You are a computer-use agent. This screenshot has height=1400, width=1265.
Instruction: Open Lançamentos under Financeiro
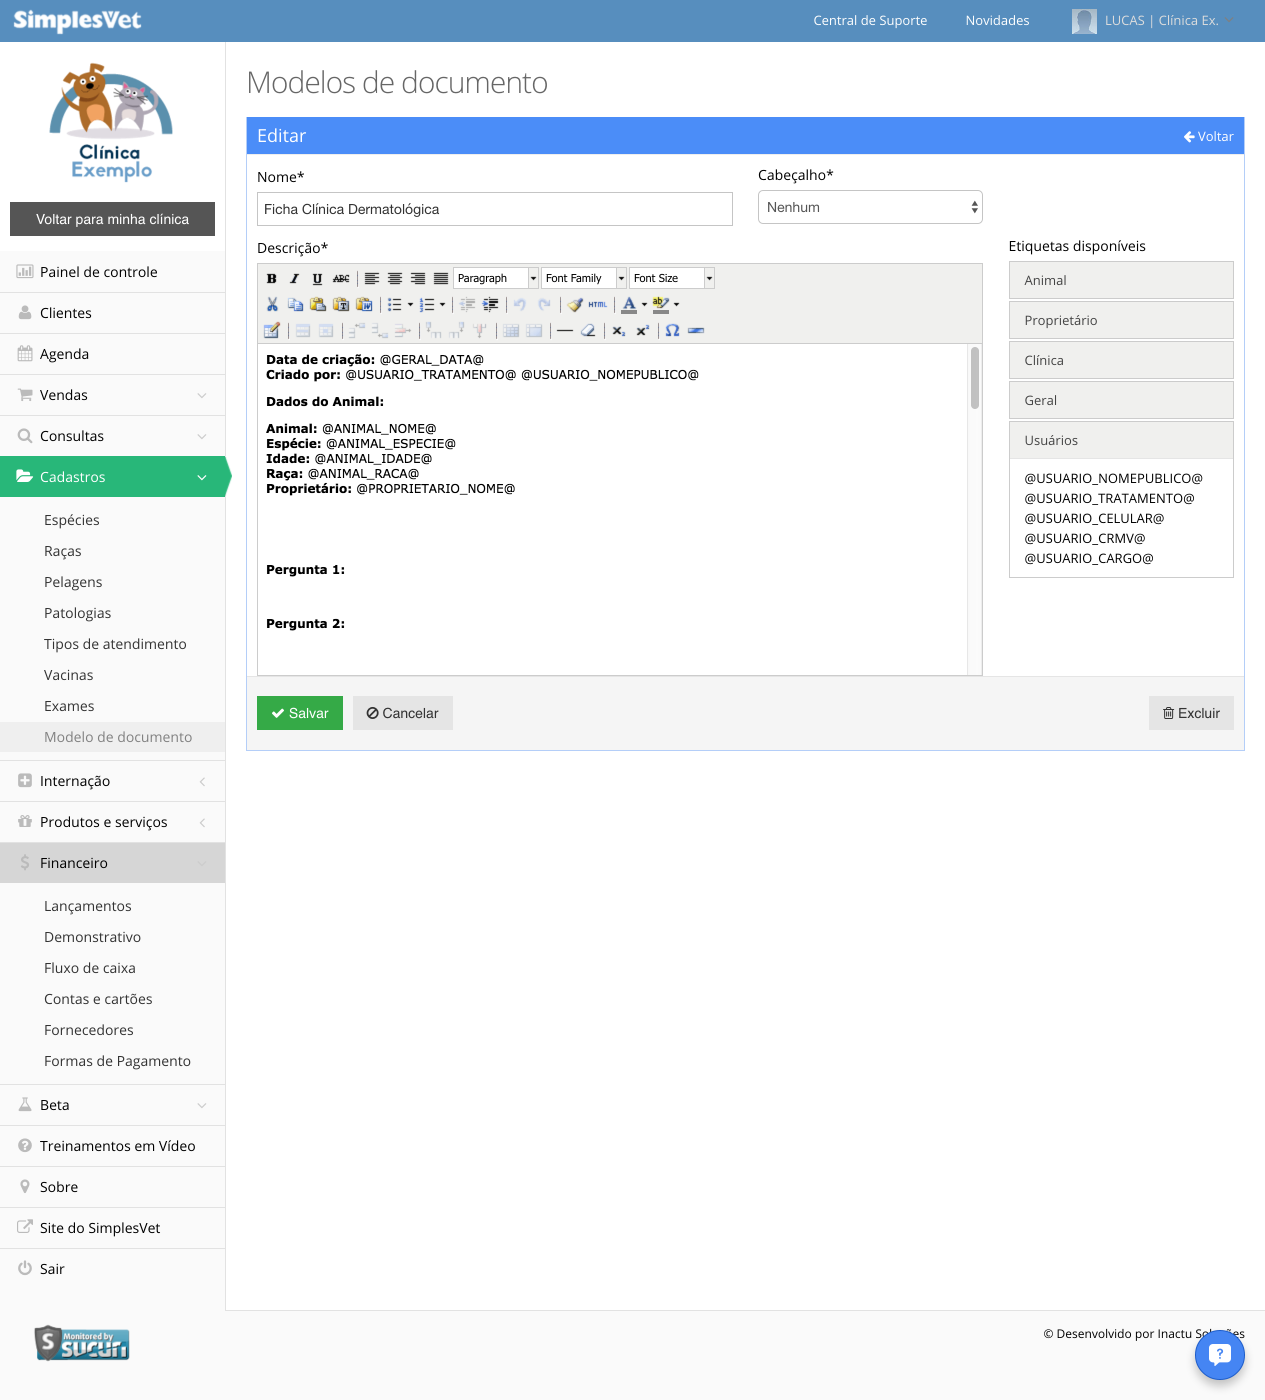click(x=88, y=906)
